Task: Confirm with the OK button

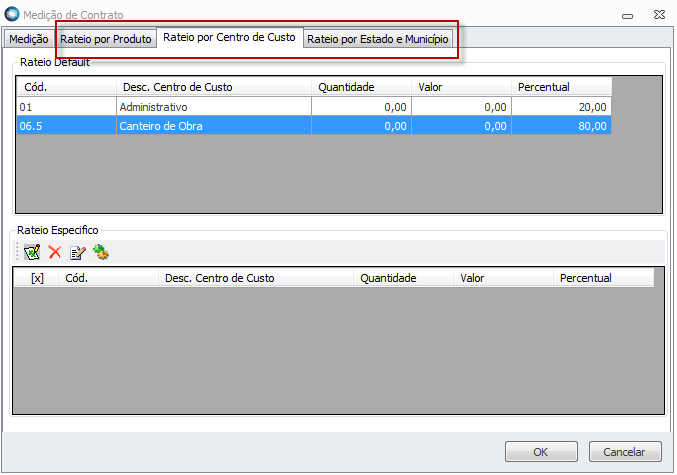Action: (541, 452)
